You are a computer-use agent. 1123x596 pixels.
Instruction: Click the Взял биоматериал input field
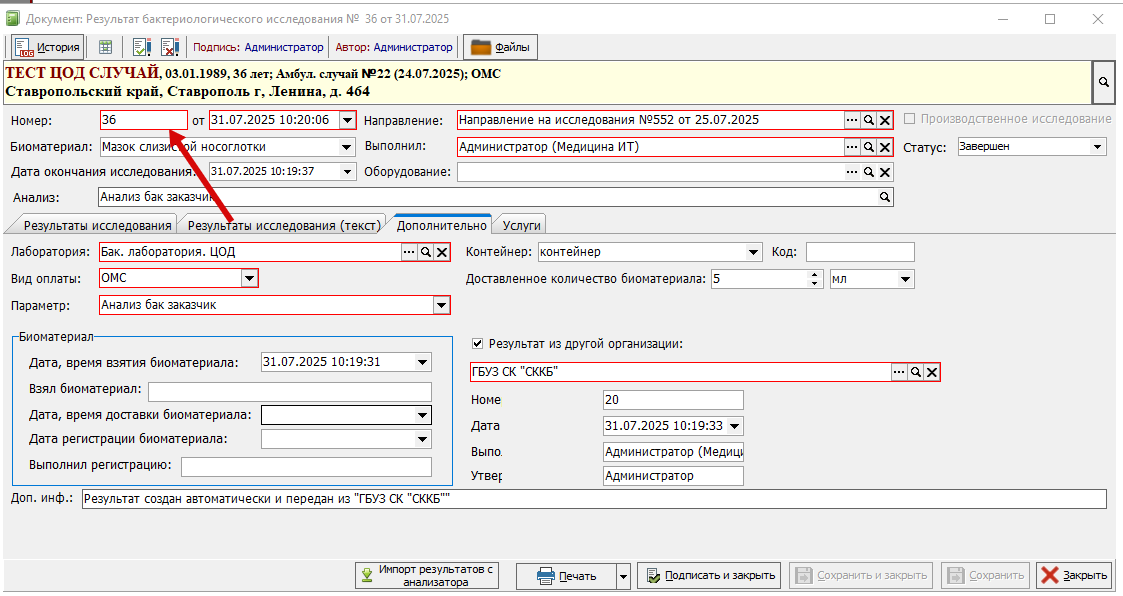[x=290, y=391]
